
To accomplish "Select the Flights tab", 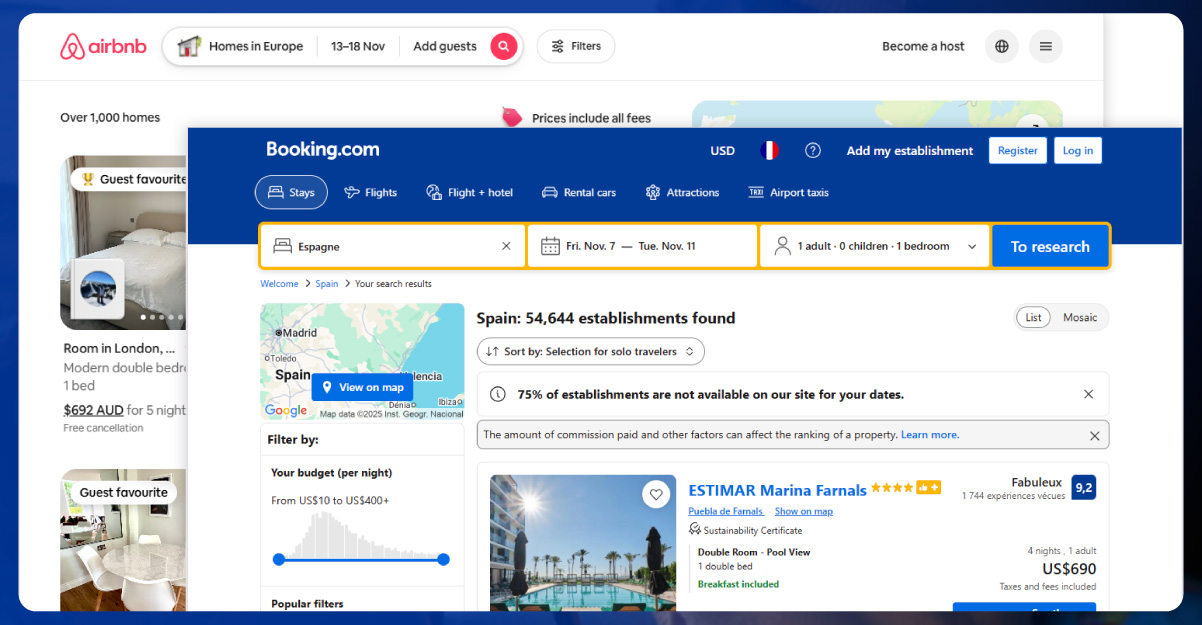I will point(370,193).
